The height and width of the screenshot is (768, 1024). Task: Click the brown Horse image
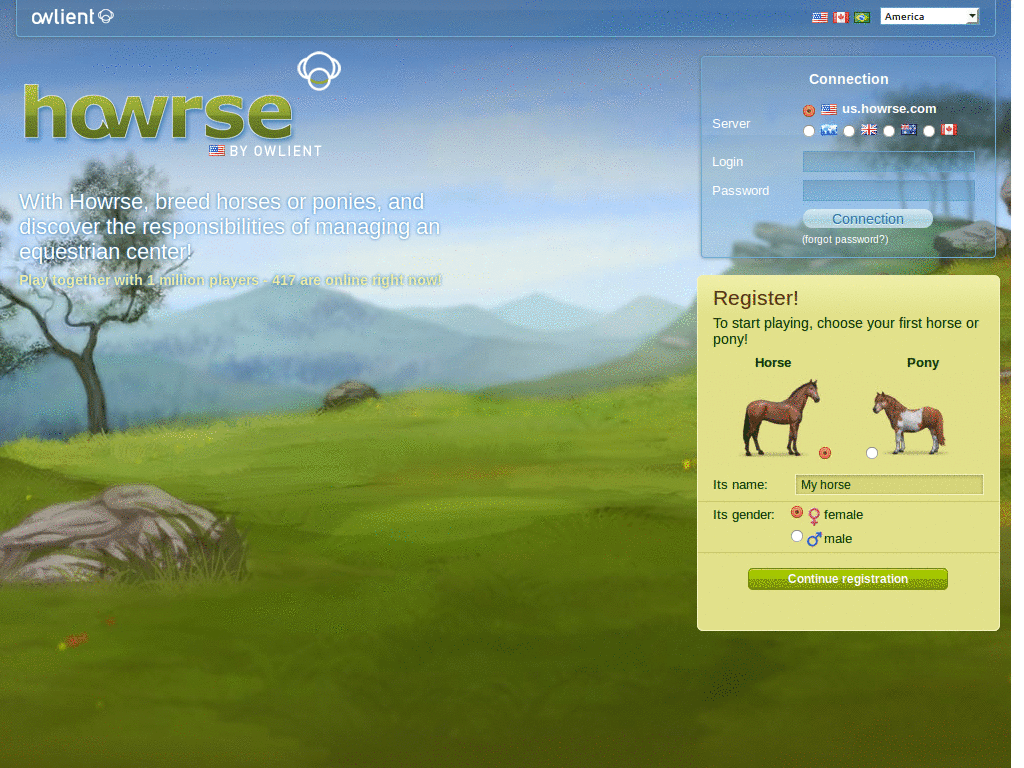781,417
